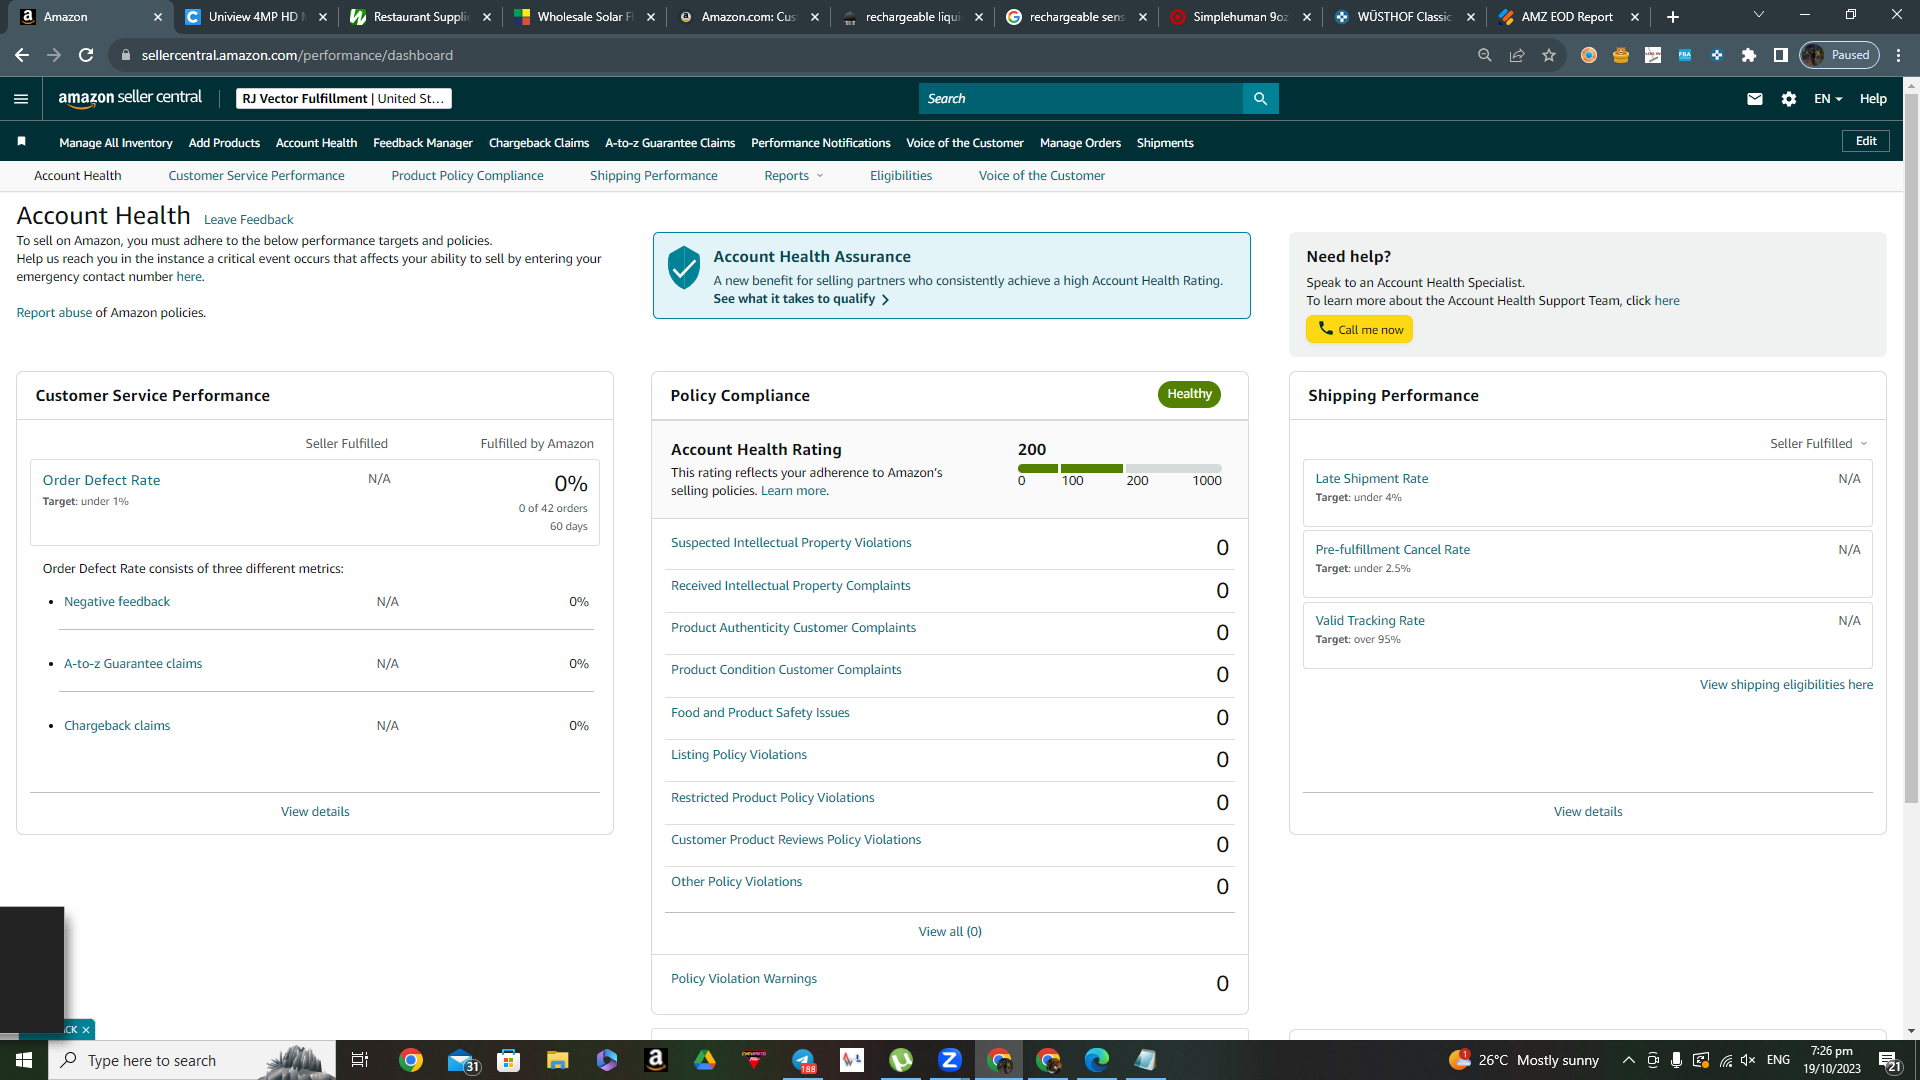Expand the Reports dropdown
This screenshot has height=1080, width=1920.
794,175
